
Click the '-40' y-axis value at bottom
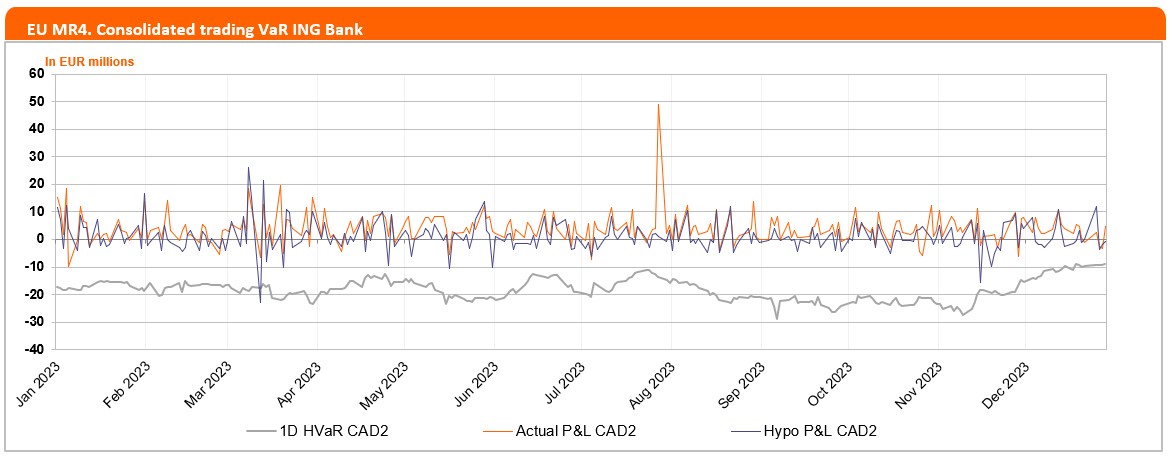click(34, 350)
